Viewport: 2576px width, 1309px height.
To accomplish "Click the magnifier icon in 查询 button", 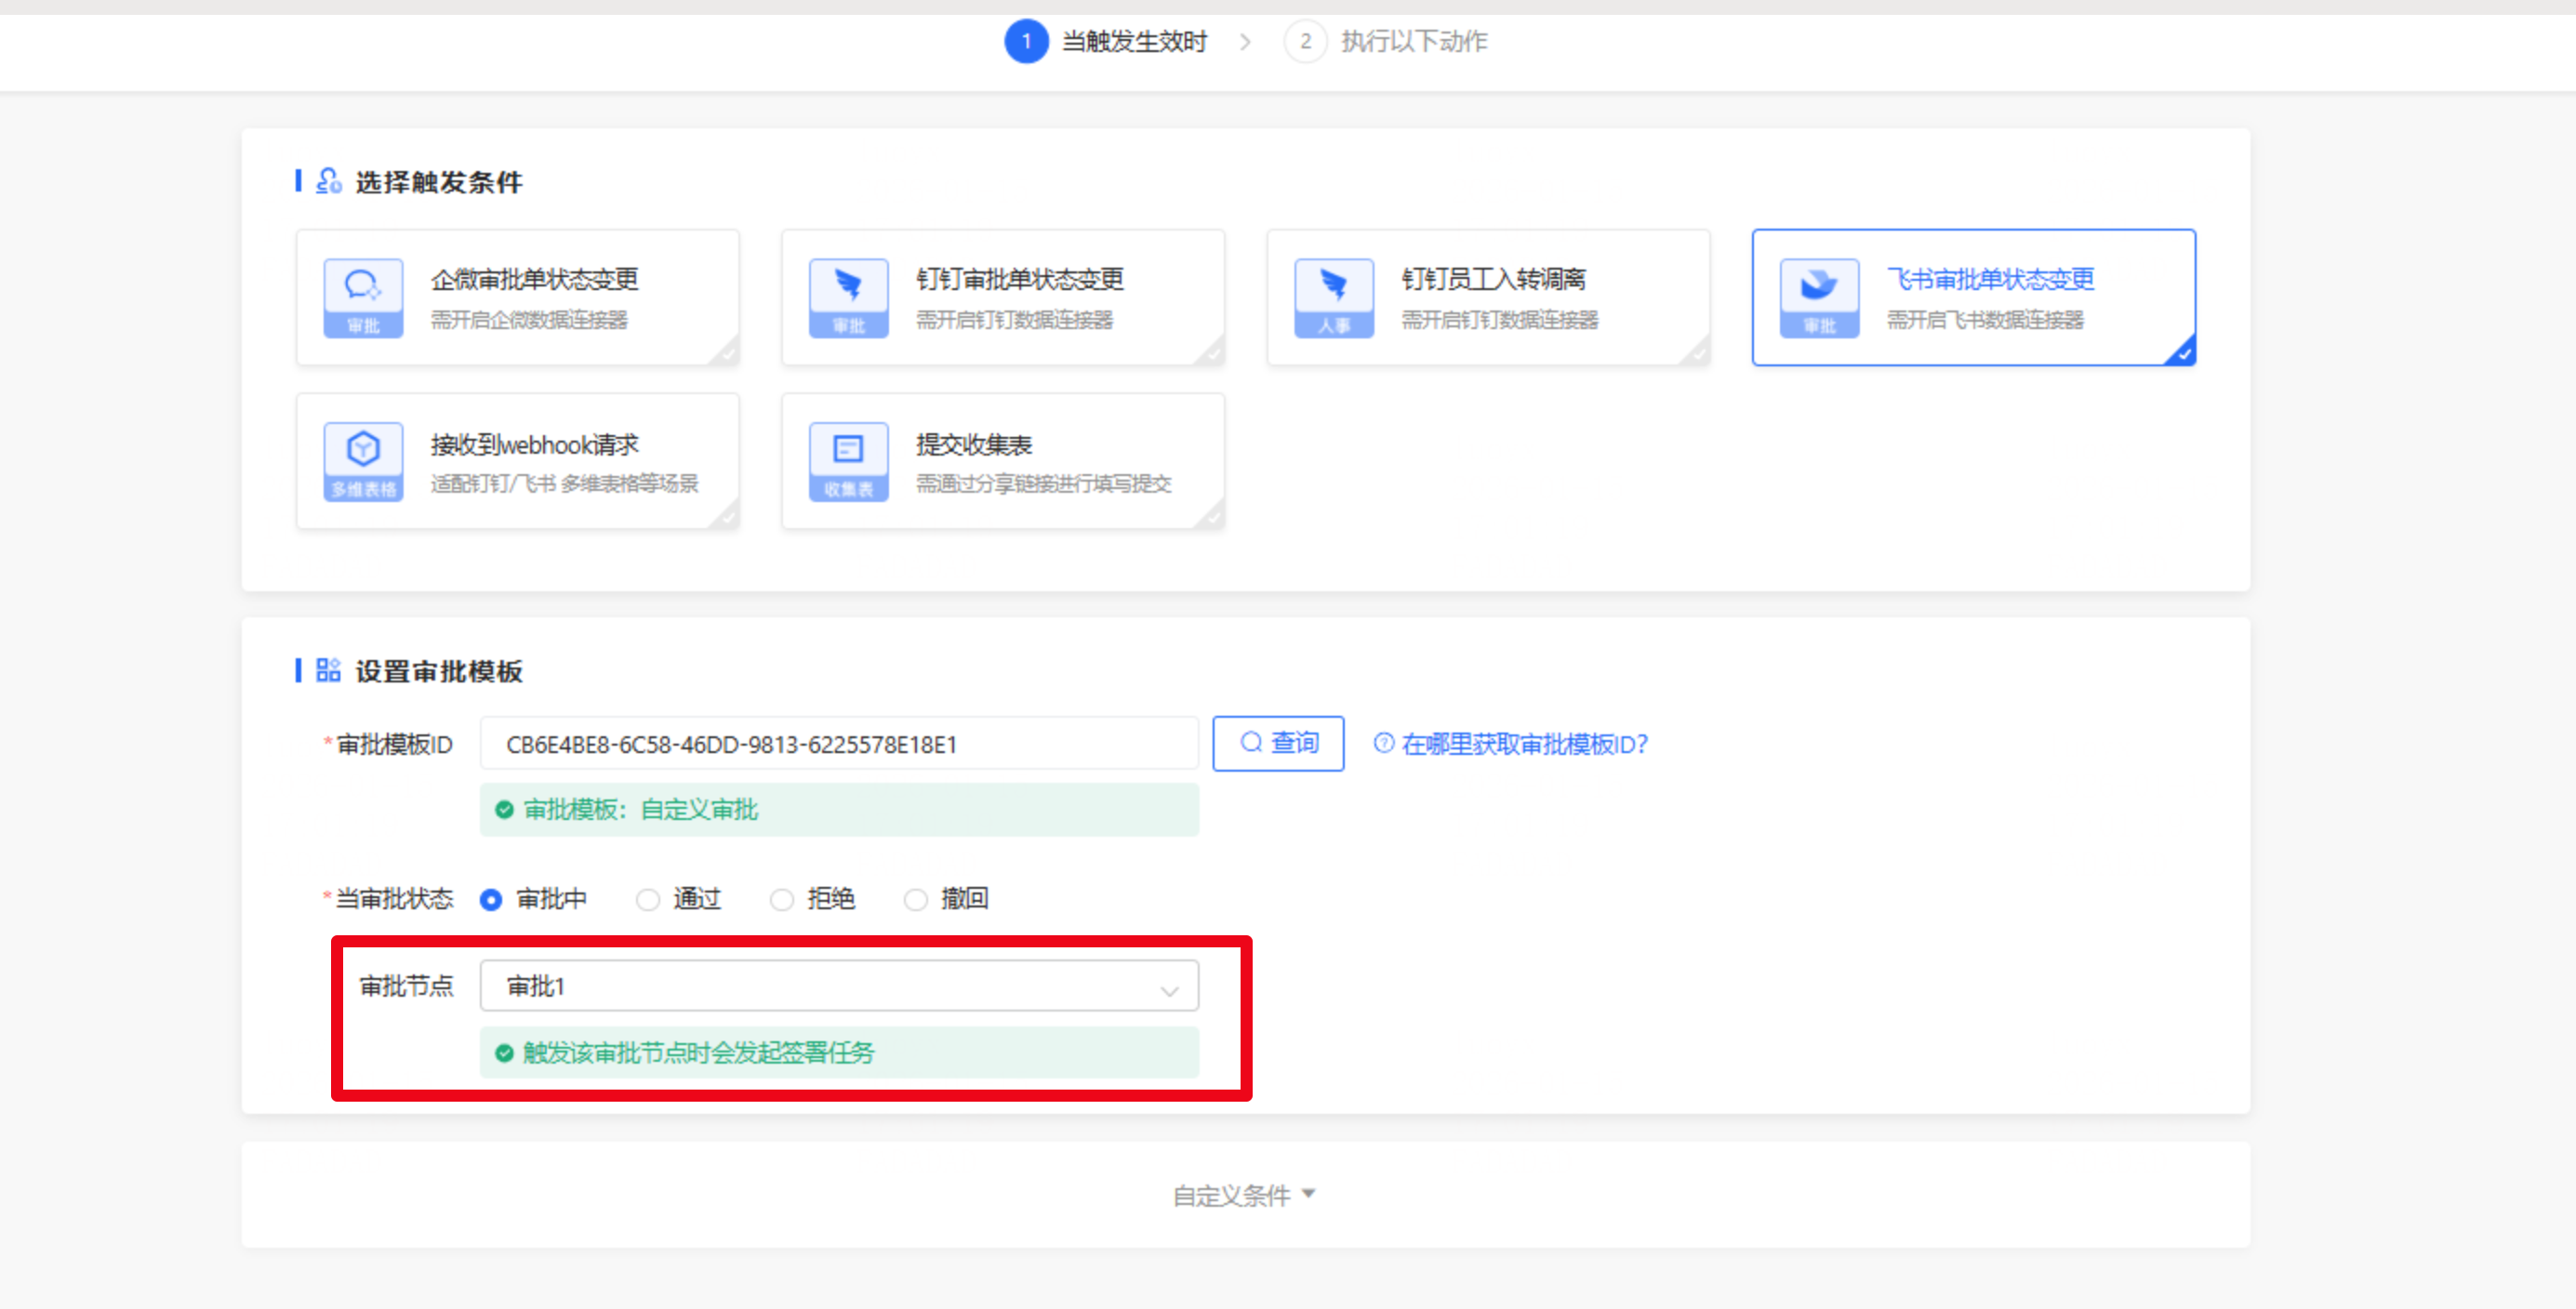I will 1251,742.
